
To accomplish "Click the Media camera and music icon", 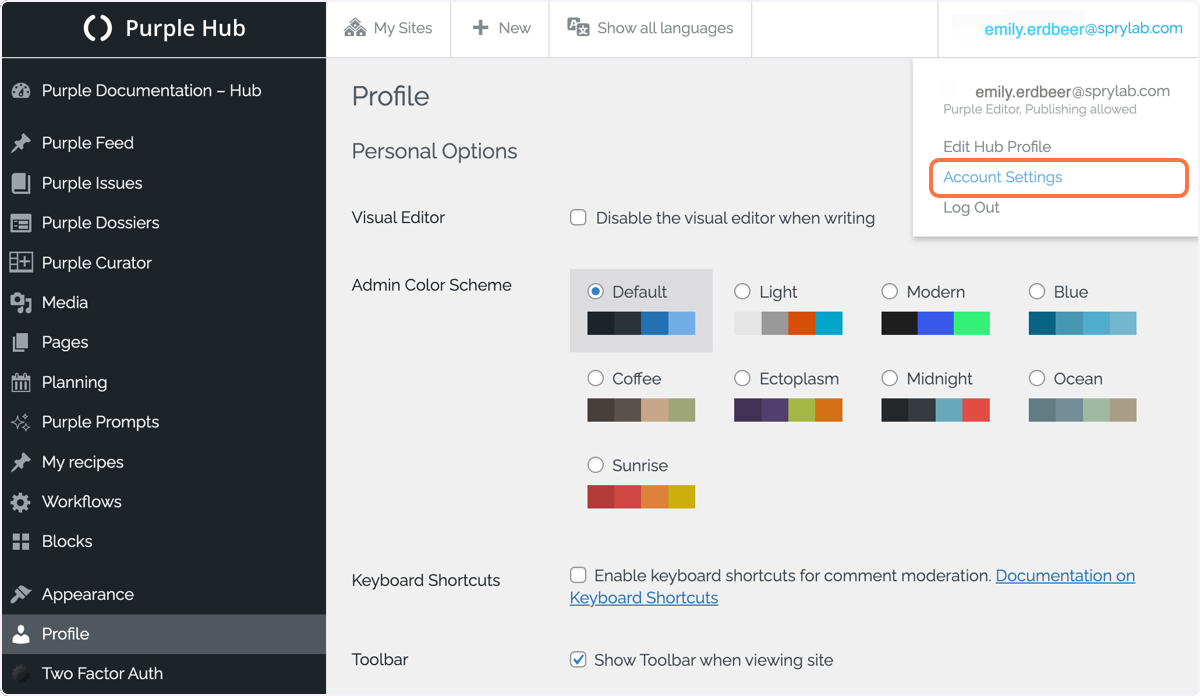I will click(x=21, y=302).
